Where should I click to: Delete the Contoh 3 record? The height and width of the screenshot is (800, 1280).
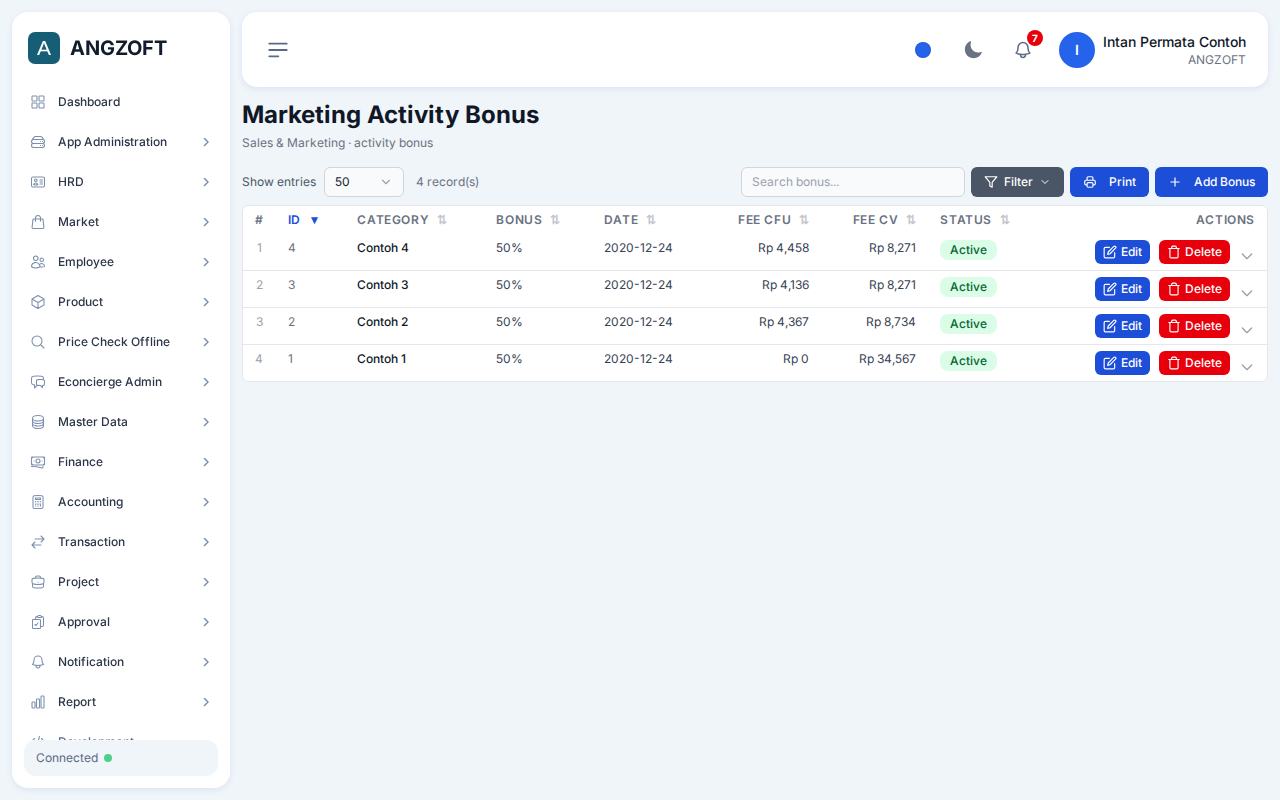coord(1194,289)
